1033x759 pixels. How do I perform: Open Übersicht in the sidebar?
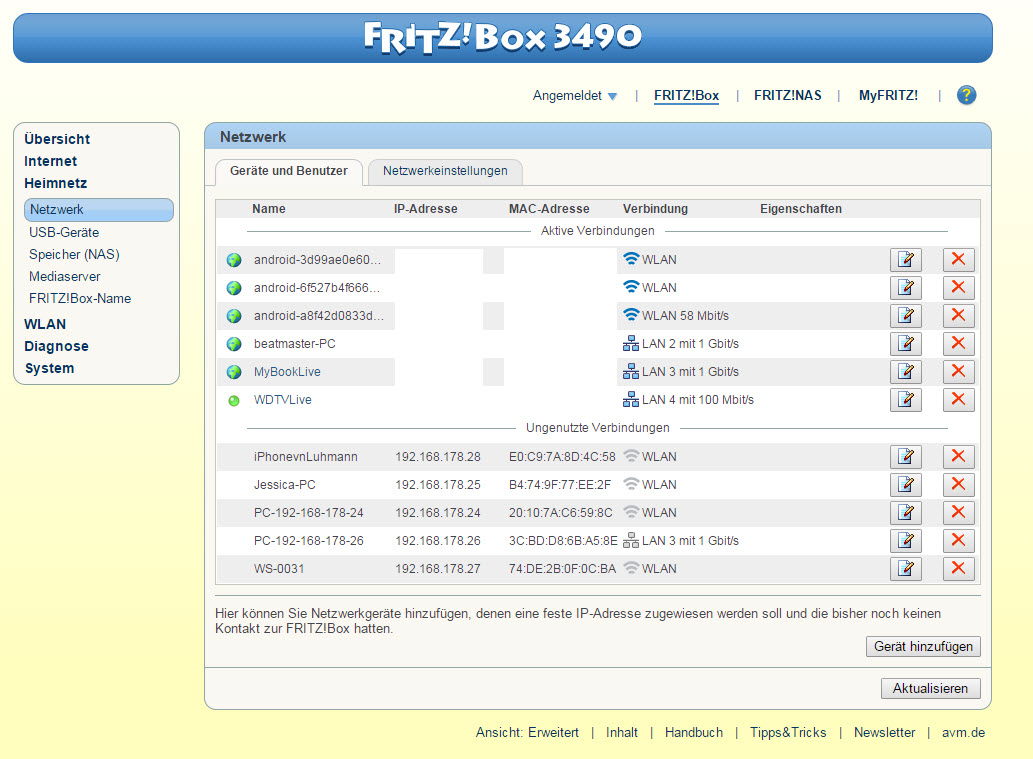point(57,139)
